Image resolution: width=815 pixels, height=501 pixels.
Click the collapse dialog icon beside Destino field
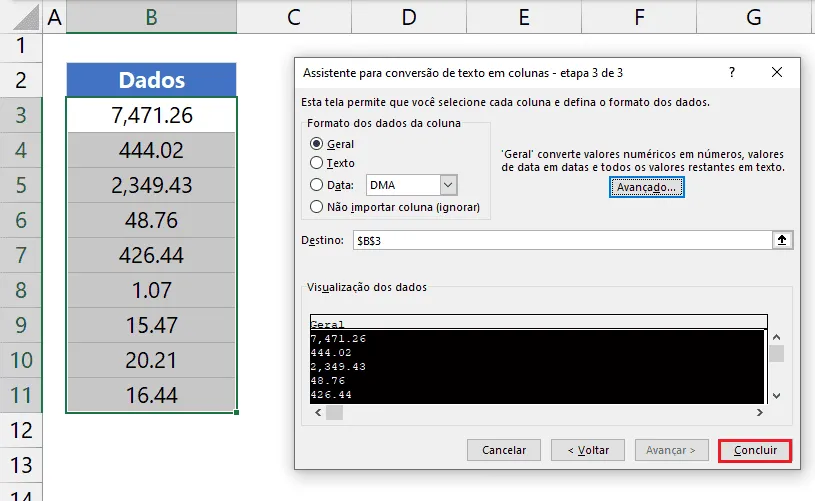[x=782, y=240]
